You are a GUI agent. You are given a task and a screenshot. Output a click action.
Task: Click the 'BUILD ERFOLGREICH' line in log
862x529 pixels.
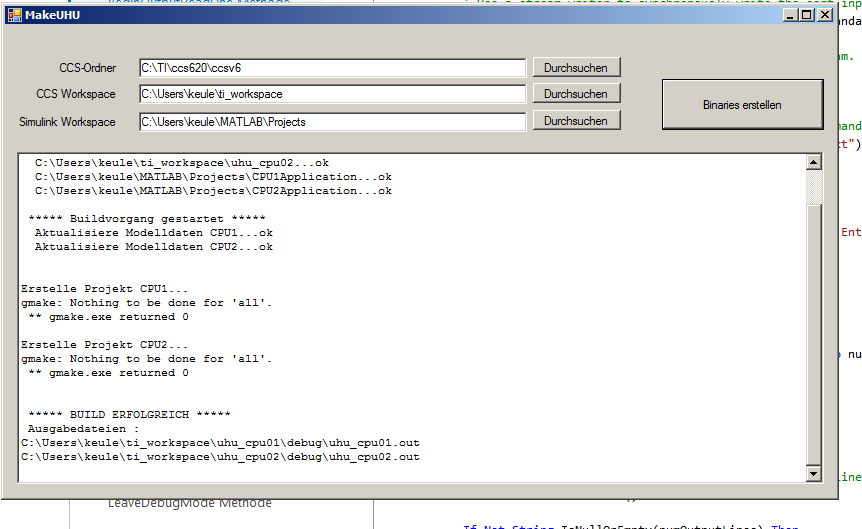(129, 415)
